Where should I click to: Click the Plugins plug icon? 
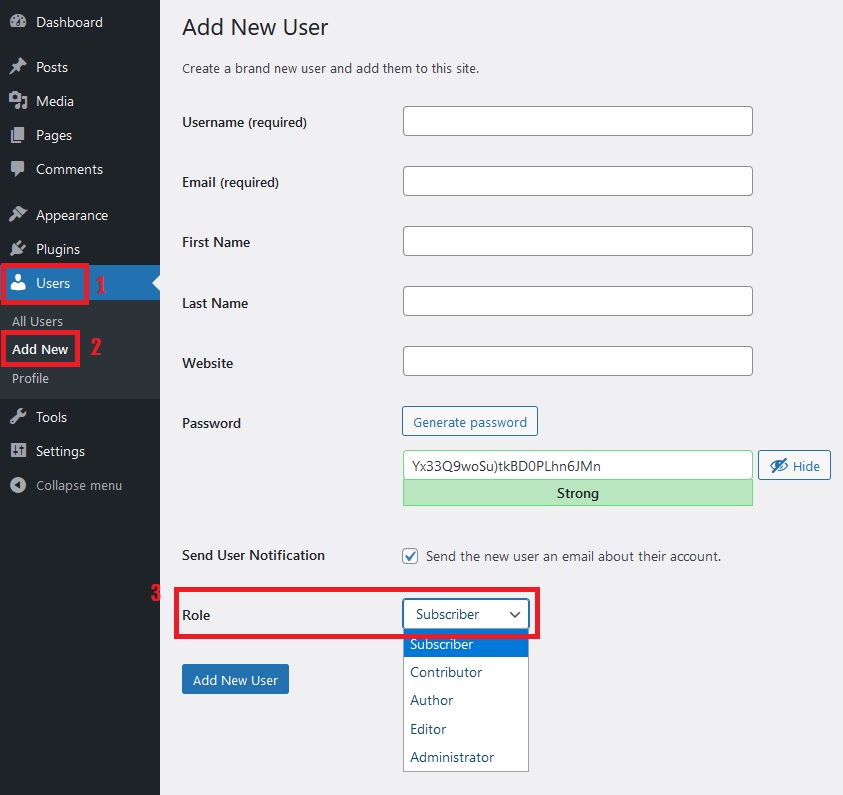click(x=18, y=249)
